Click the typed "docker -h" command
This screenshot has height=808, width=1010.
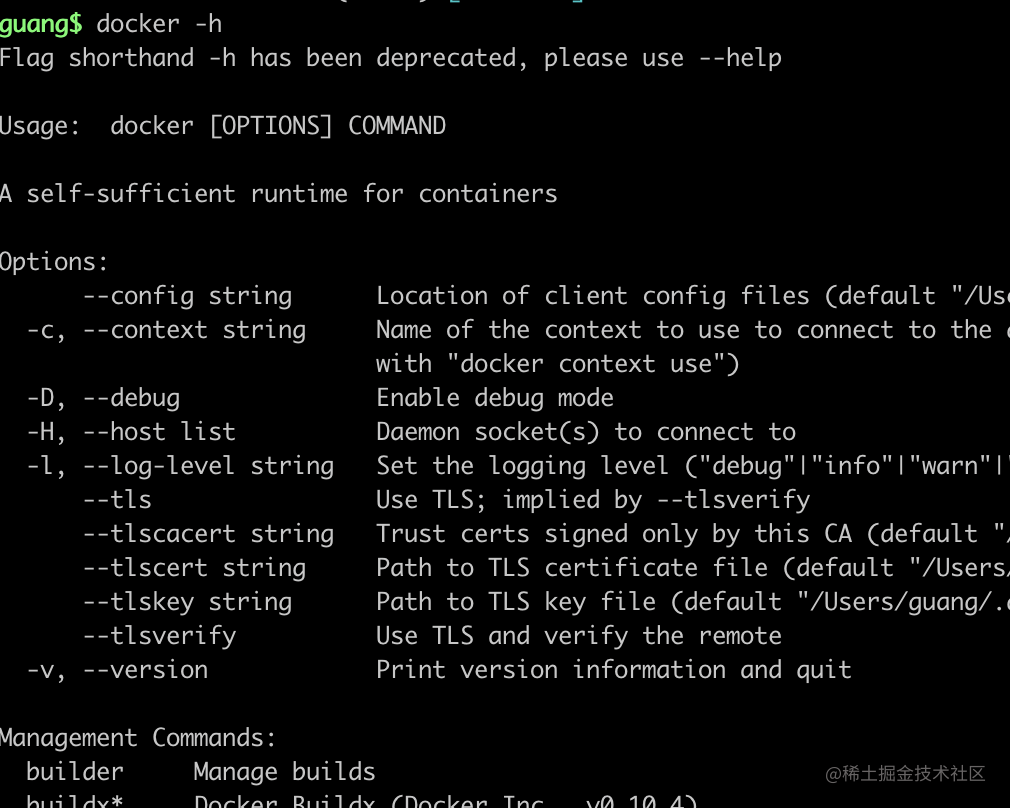(x=159, y=24)
